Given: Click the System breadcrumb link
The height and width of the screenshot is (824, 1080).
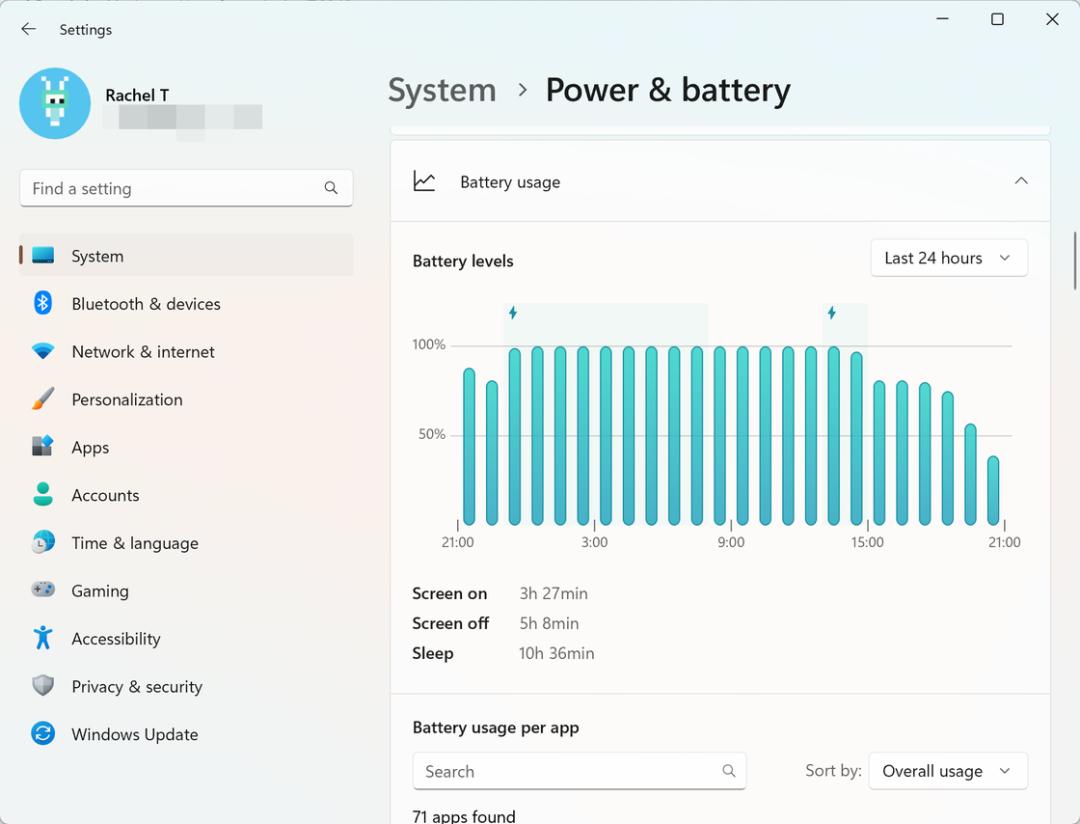Looking at the screenshot, I should coord(442,91).
